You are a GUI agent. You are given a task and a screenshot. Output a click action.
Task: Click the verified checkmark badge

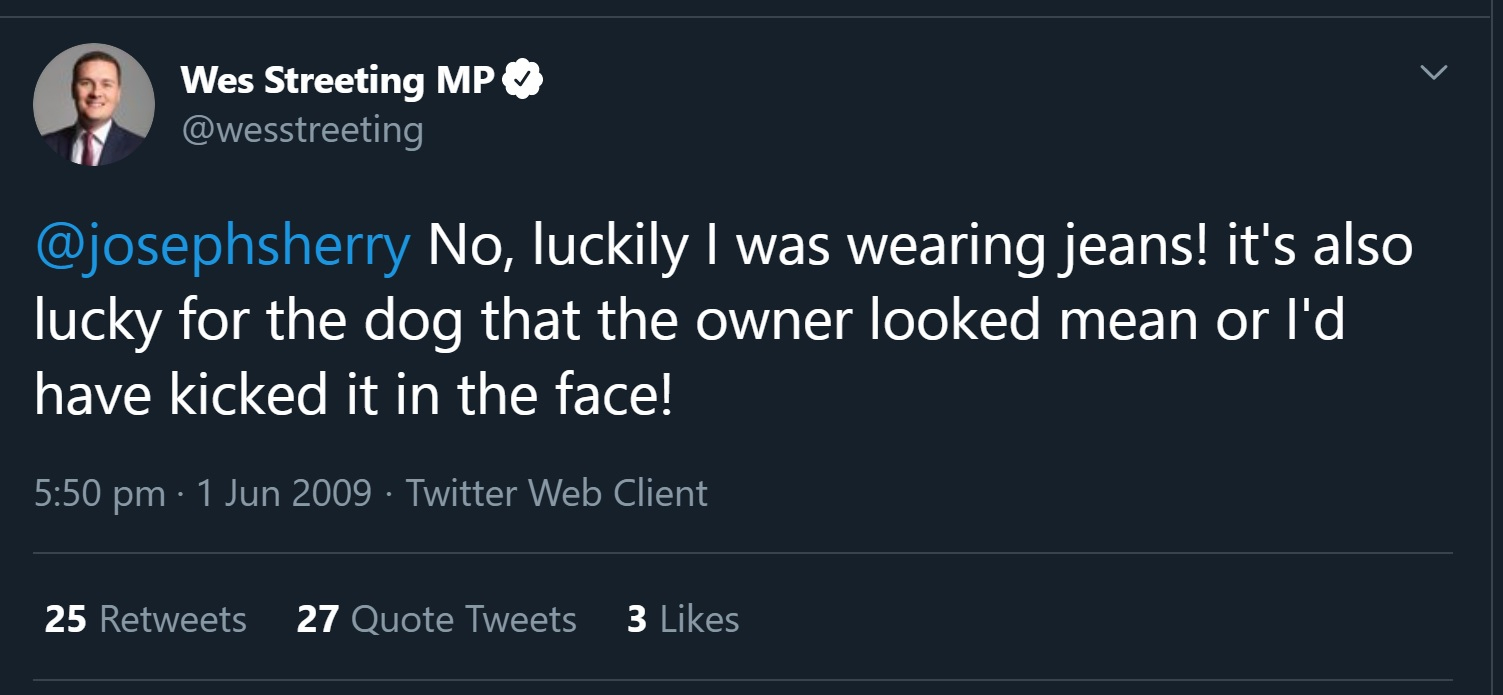(x=522, y=81)
